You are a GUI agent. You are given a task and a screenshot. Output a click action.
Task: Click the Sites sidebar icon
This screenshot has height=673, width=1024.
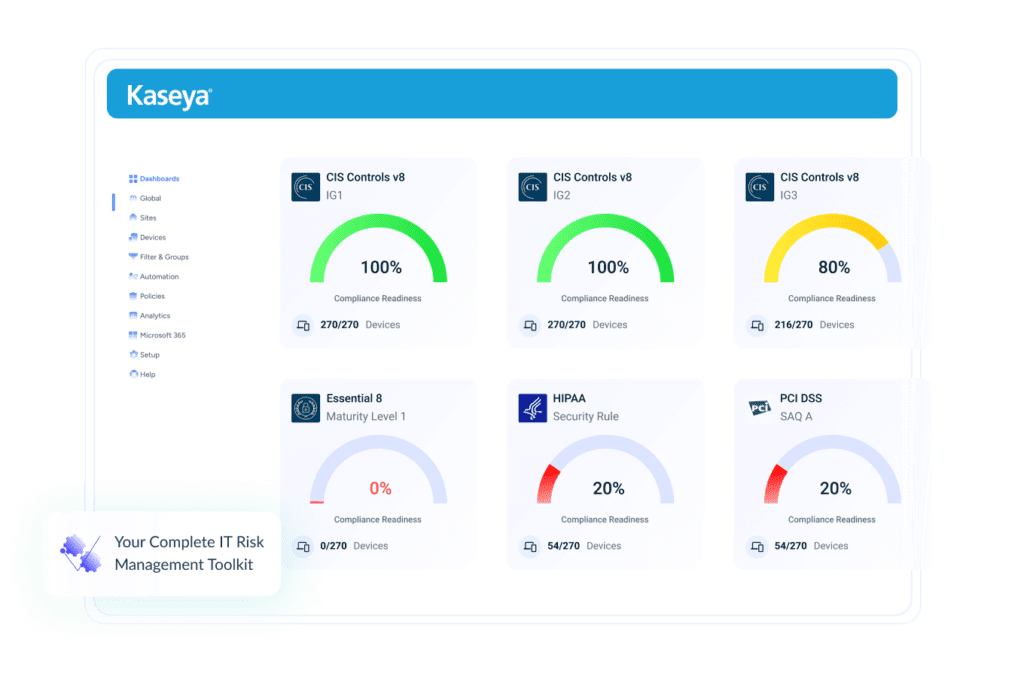pyautogui.click(x=133, y=218)
